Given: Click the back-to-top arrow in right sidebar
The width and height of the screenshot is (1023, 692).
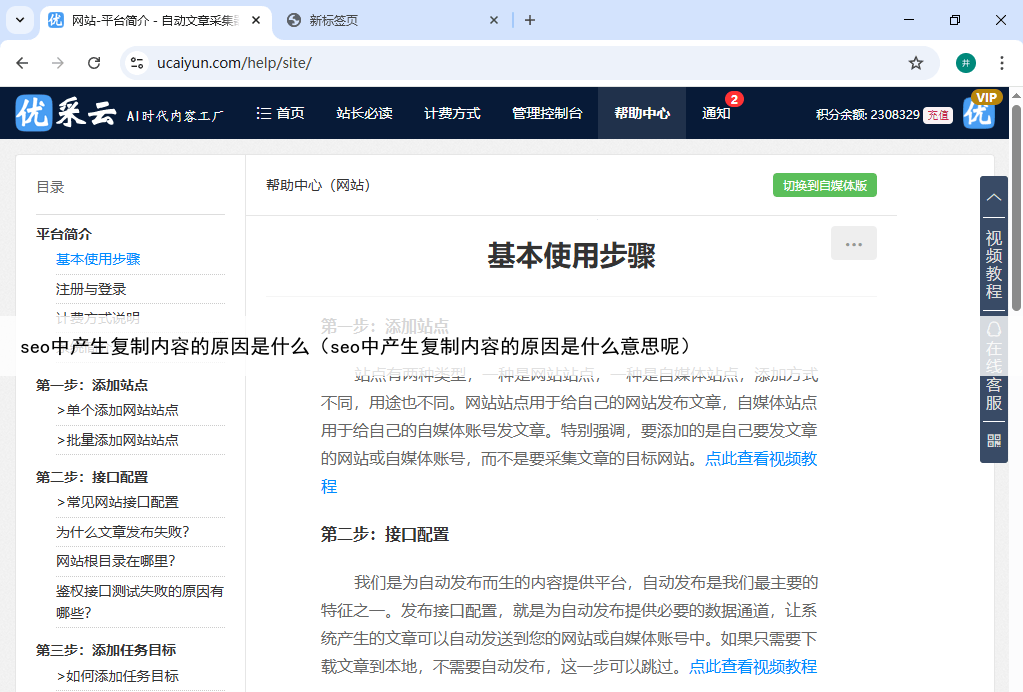Looking at the screenshot, I should click(x=993, y=197).
